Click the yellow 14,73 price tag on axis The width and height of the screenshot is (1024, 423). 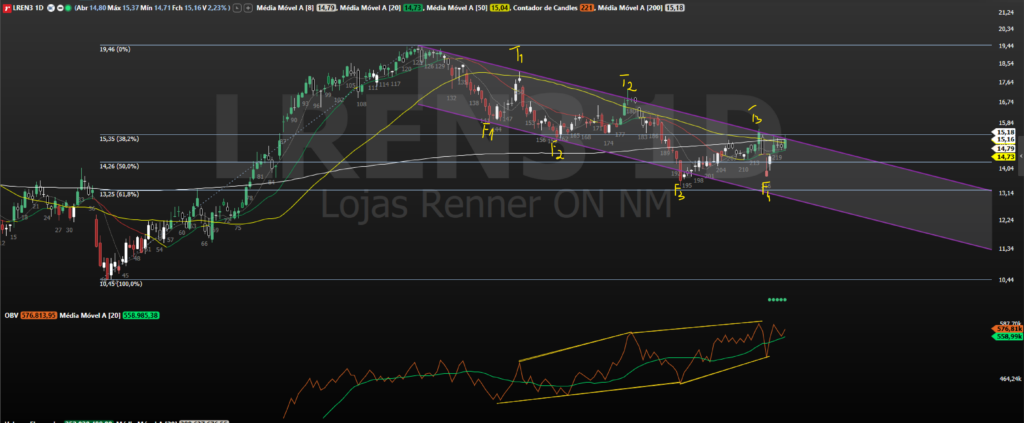pyautogui.click(x=1004, y=157)
